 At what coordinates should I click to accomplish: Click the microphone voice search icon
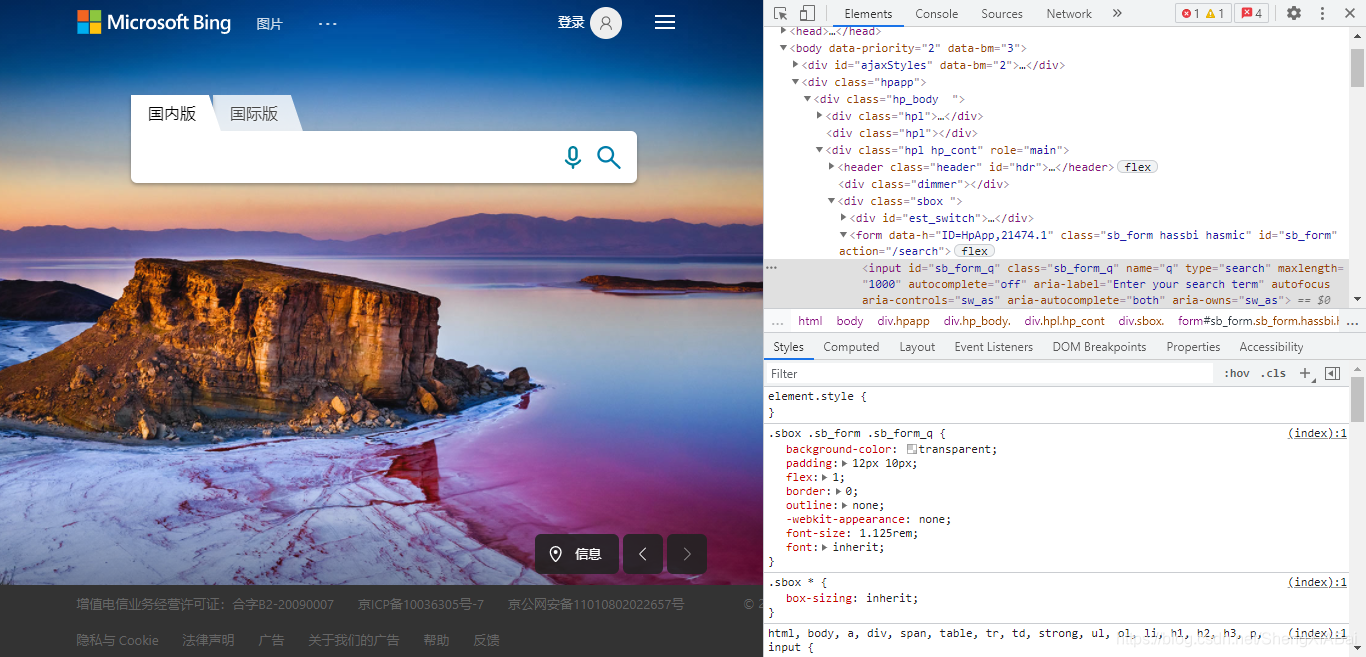[572, 157]
